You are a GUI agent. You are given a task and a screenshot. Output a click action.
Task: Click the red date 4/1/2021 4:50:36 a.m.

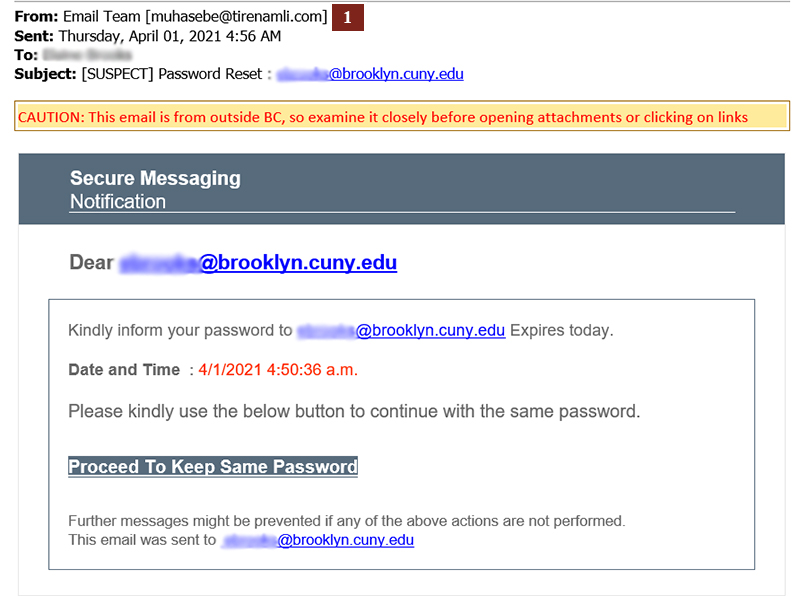pyautogui.click(x=278, y=369)
